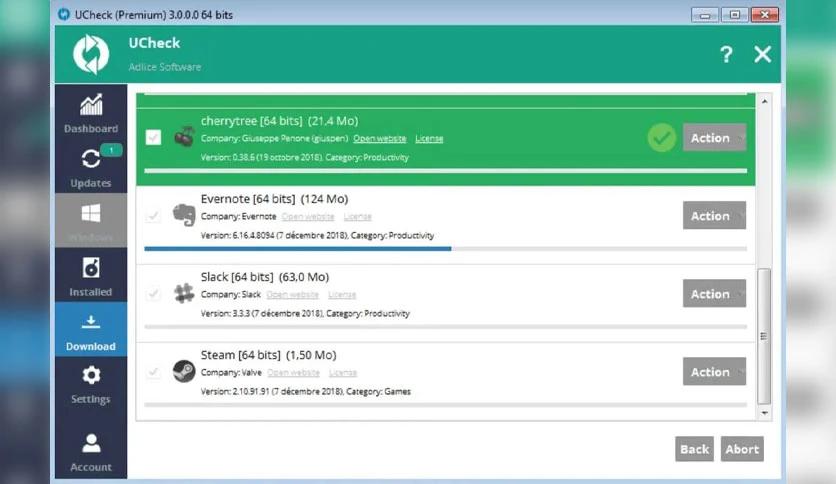
Task: Open License link for Evernote
Action: [x=358, y=216]
